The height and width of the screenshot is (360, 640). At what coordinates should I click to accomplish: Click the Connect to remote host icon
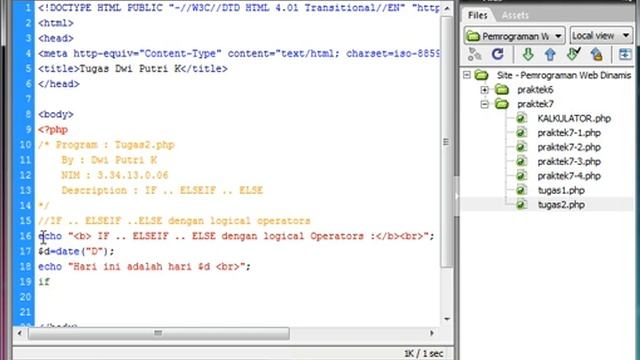(x=474, y=54)
